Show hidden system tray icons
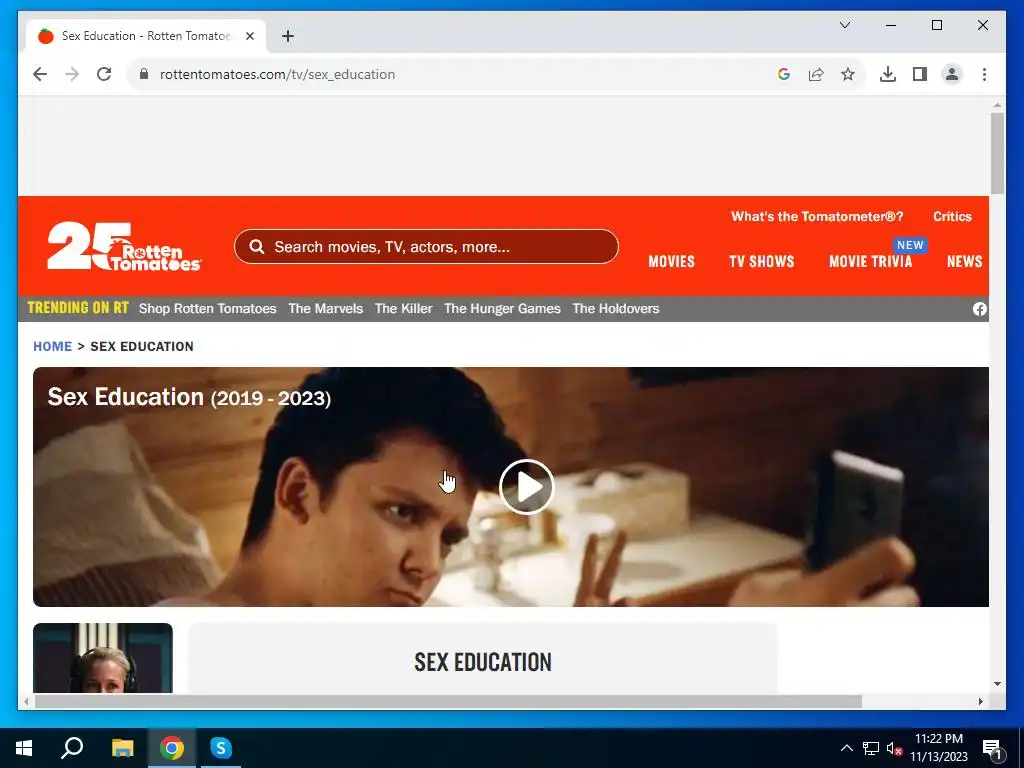This screenshot has width=1024, height=768. [846, 748]
